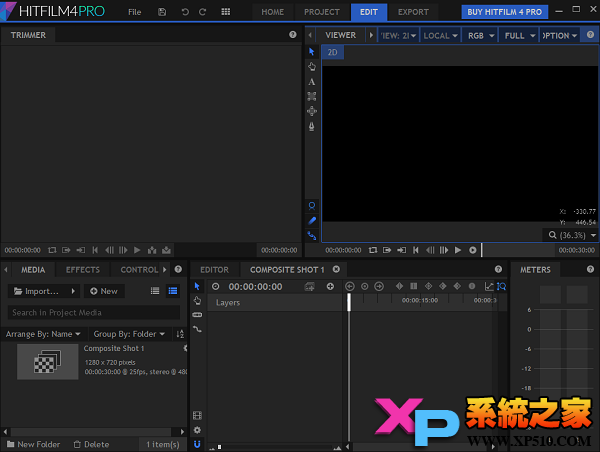Toggle media sort order ascending/descending
Viewport: 600px width, 452px height.
pos(180,334)
